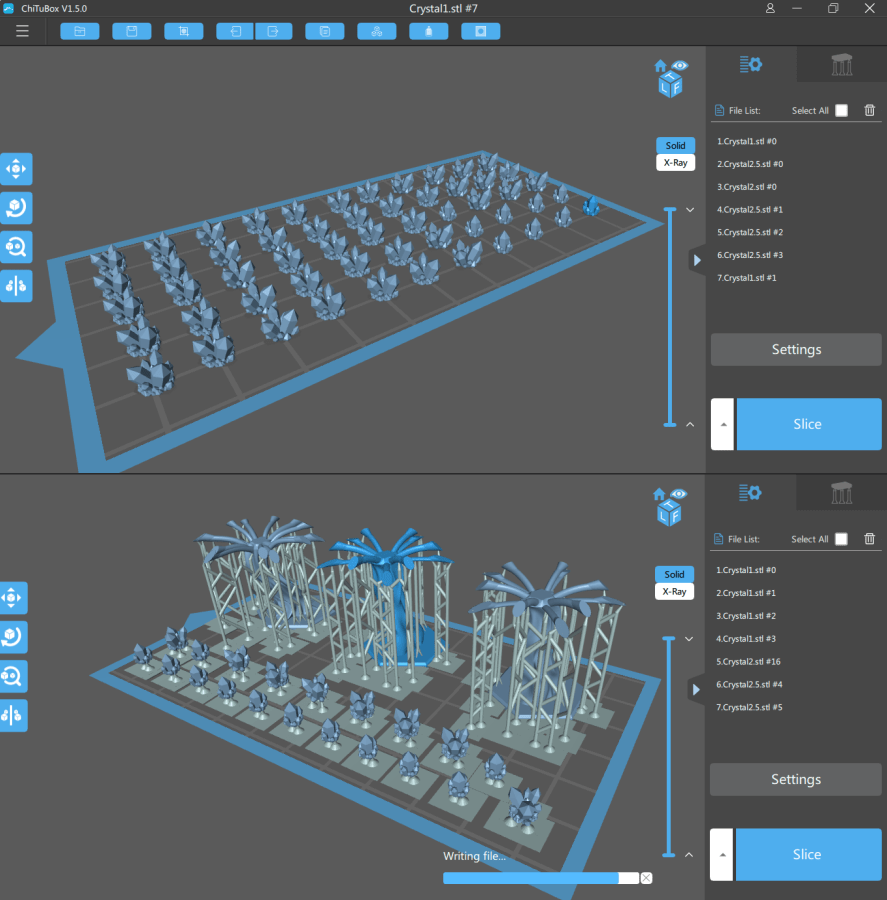
Task: Enable X-Ray view in the Writing file viewport
Action: click(x=675, y=591)
